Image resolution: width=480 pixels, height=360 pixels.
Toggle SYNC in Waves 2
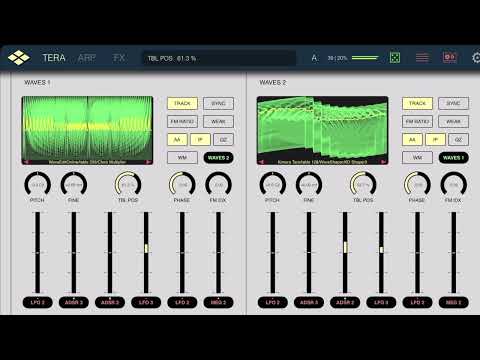tap(453, 103)
